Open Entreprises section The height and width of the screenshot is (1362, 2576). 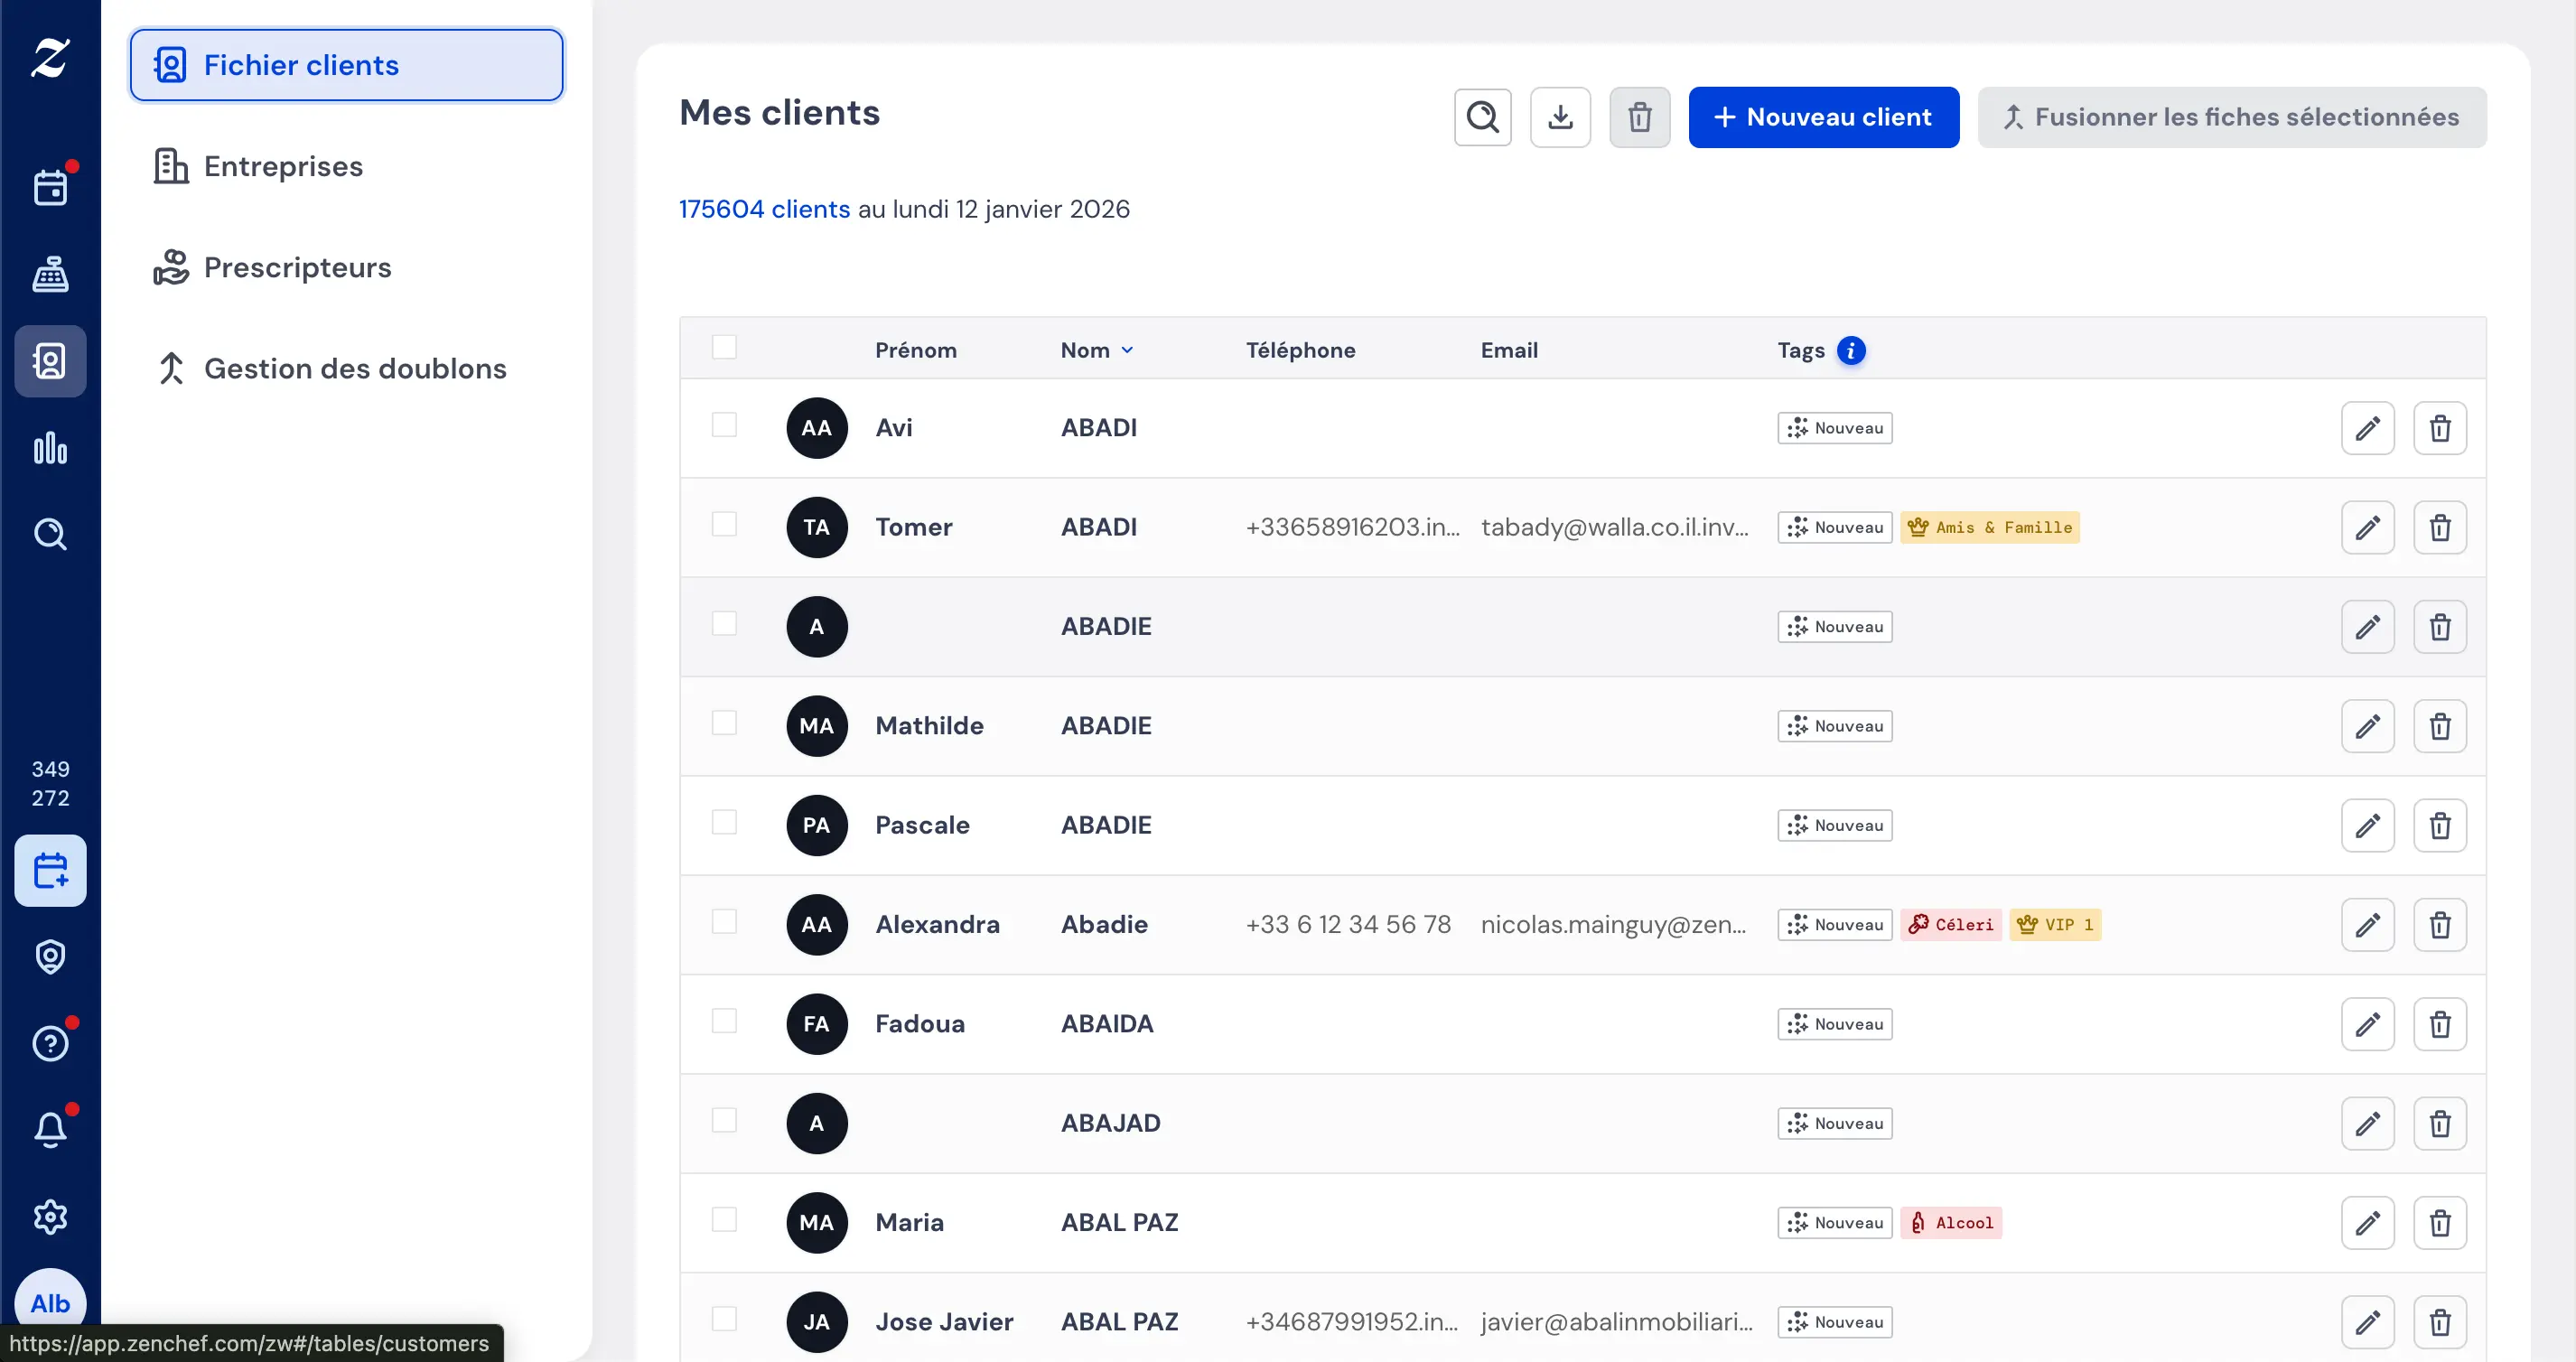click(x=283, y=166)
